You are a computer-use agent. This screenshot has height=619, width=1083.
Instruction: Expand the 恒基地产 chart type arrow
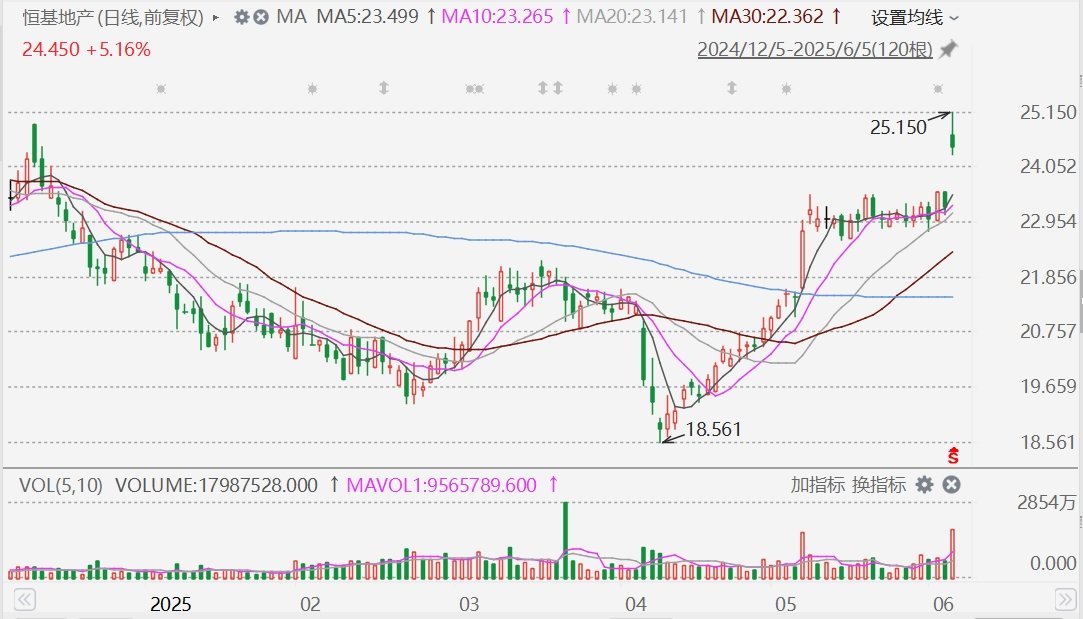(215, 17)
